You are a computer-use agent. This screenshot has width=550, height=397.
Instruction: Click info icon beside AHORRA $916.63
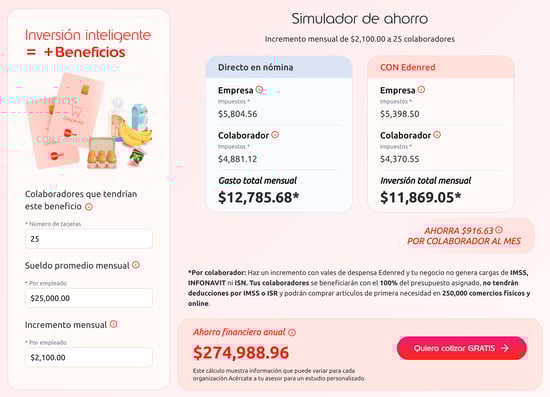click(499, 230)
